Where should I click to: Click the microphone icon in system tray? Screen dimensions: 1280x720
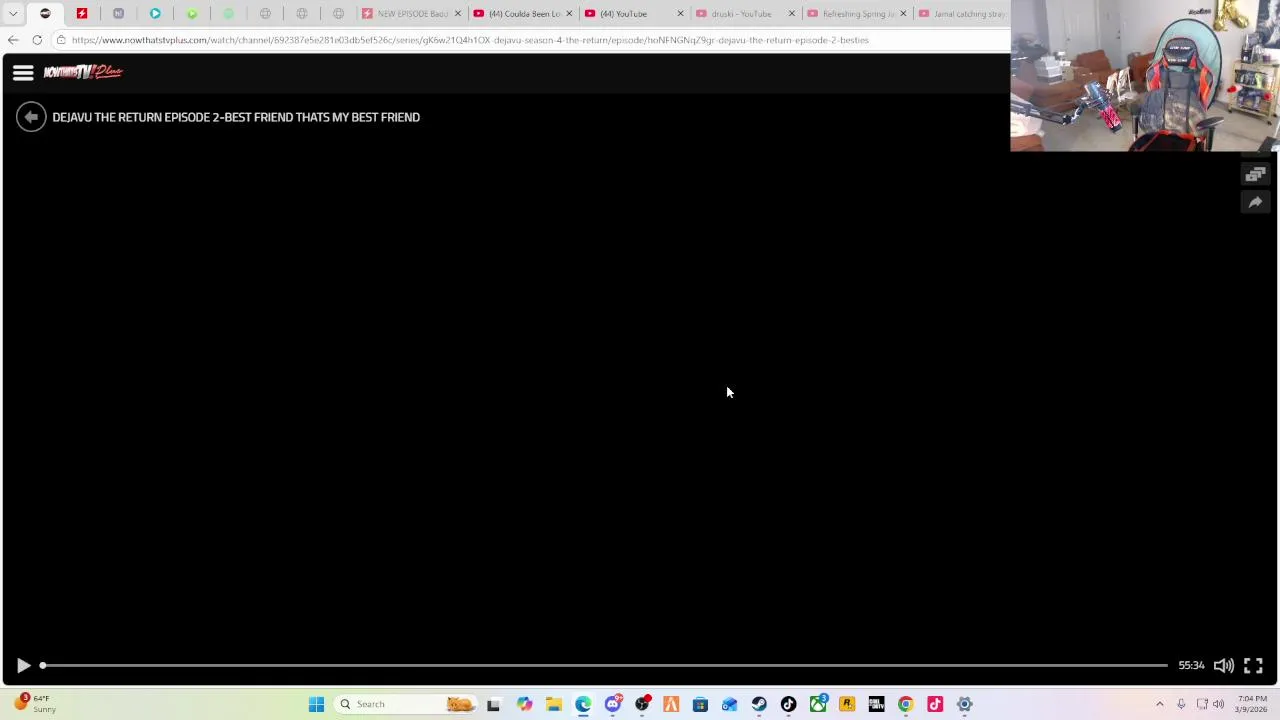pos(1181,704)
